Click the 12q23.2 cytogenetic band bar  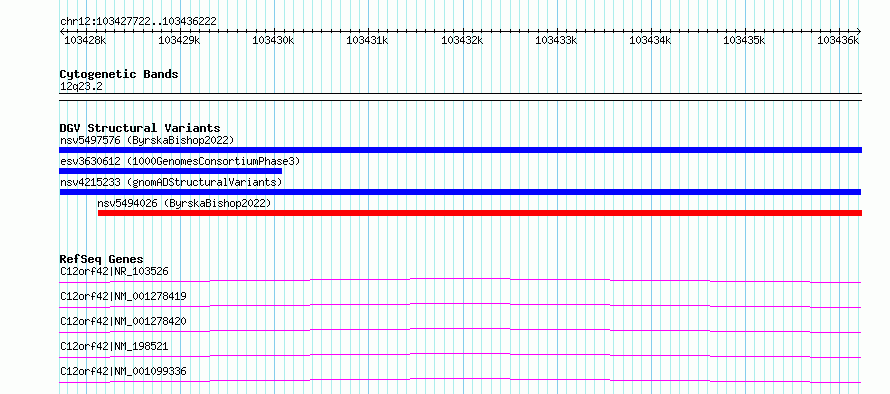(x=460, y=97)
